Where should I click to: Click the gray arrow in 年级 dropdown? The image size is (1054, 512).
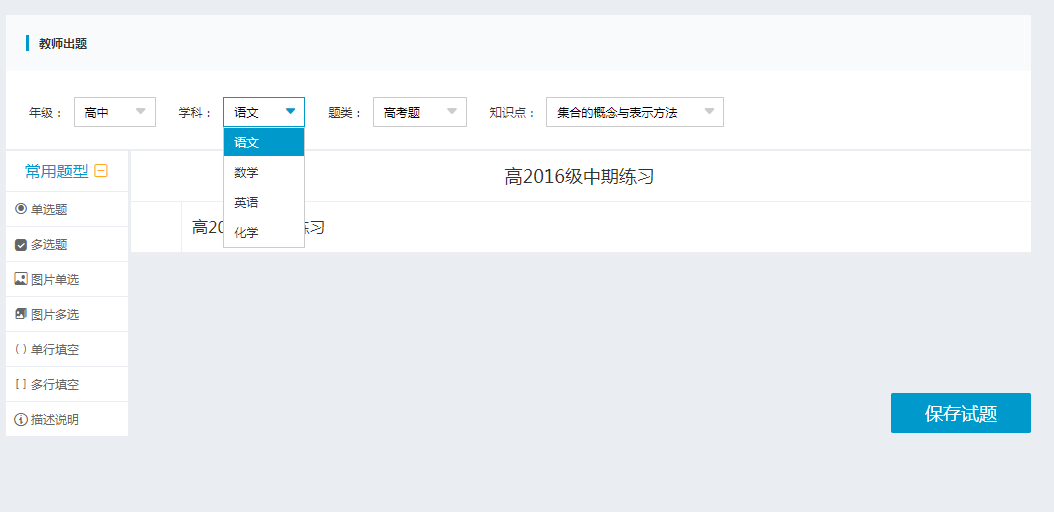click(x=140, y=112)
